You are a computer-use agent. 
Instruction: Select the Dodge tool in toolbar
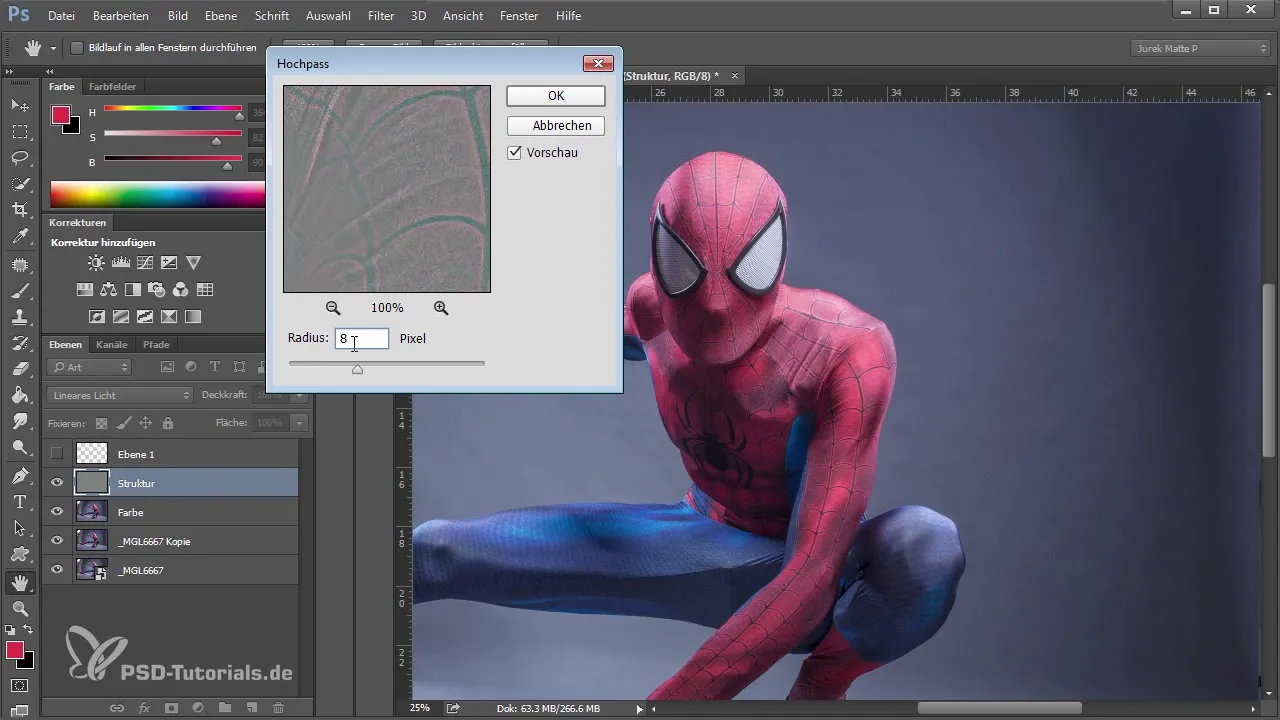19,447
